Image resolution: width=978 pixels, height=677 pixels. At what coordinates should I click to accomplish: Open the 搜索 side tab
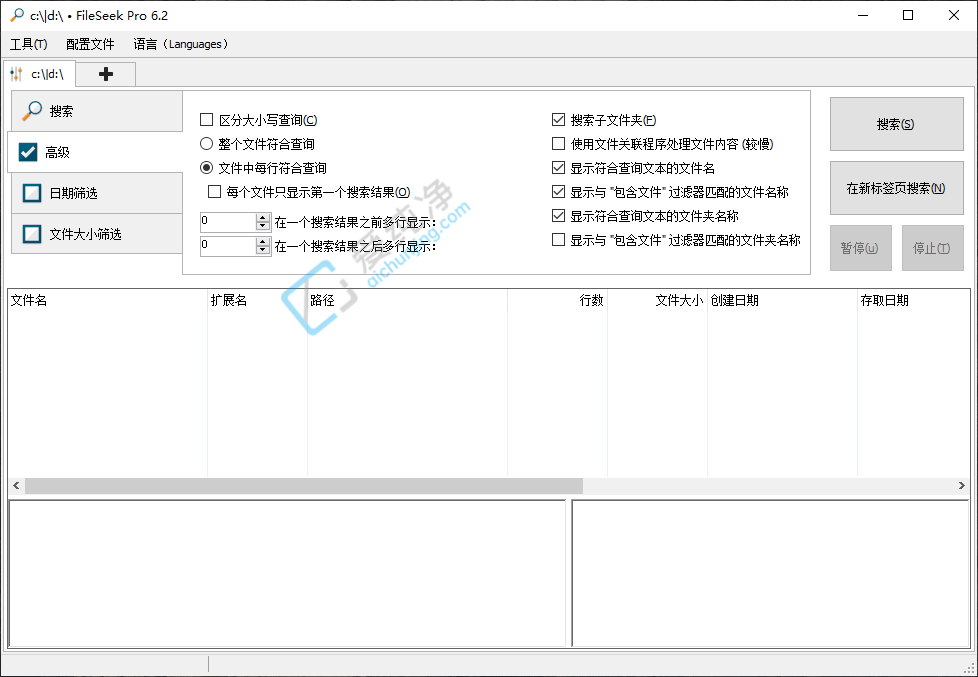click(97, 110)
